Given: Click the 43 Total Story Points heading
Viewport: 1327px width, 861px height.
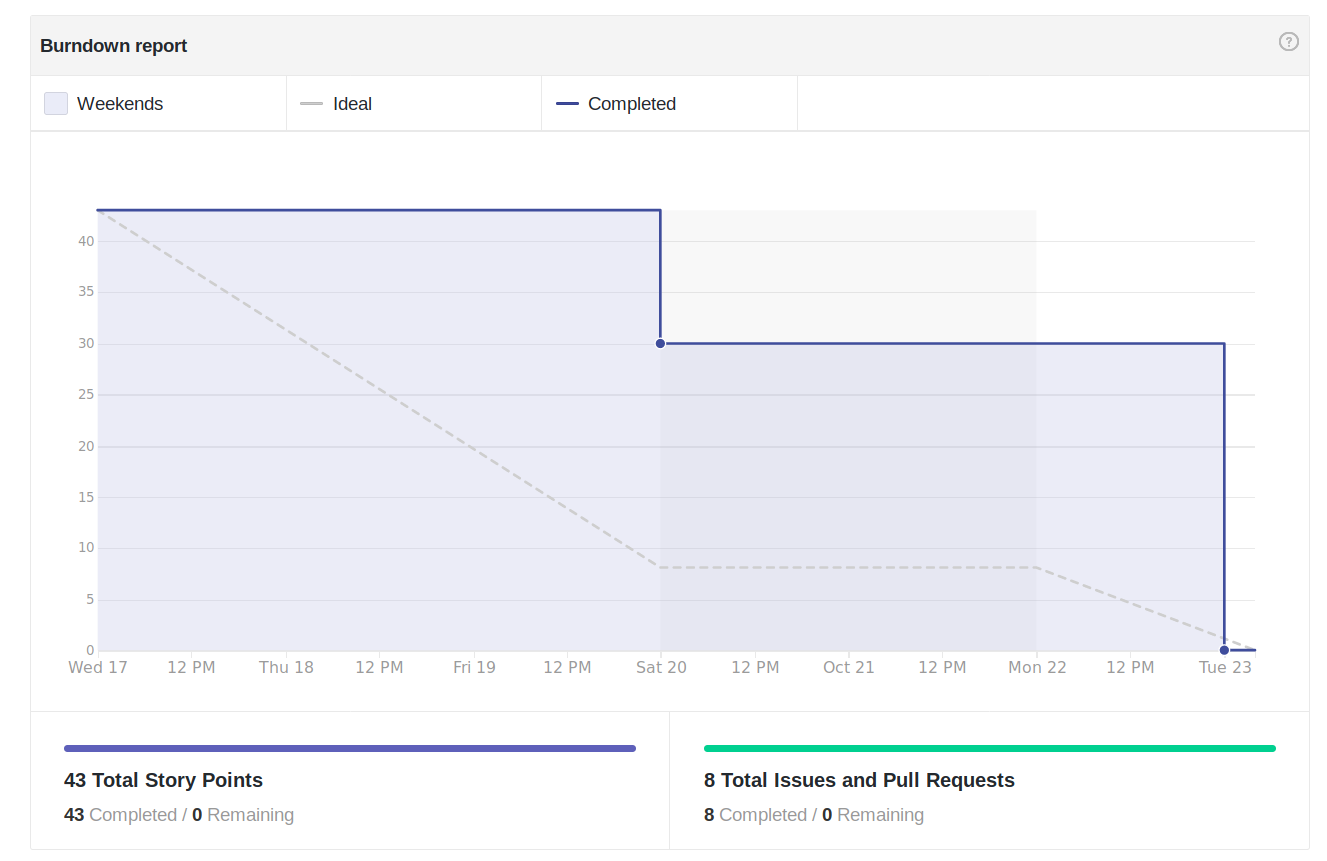Looking at the screenshot, I should coord(163,780).
